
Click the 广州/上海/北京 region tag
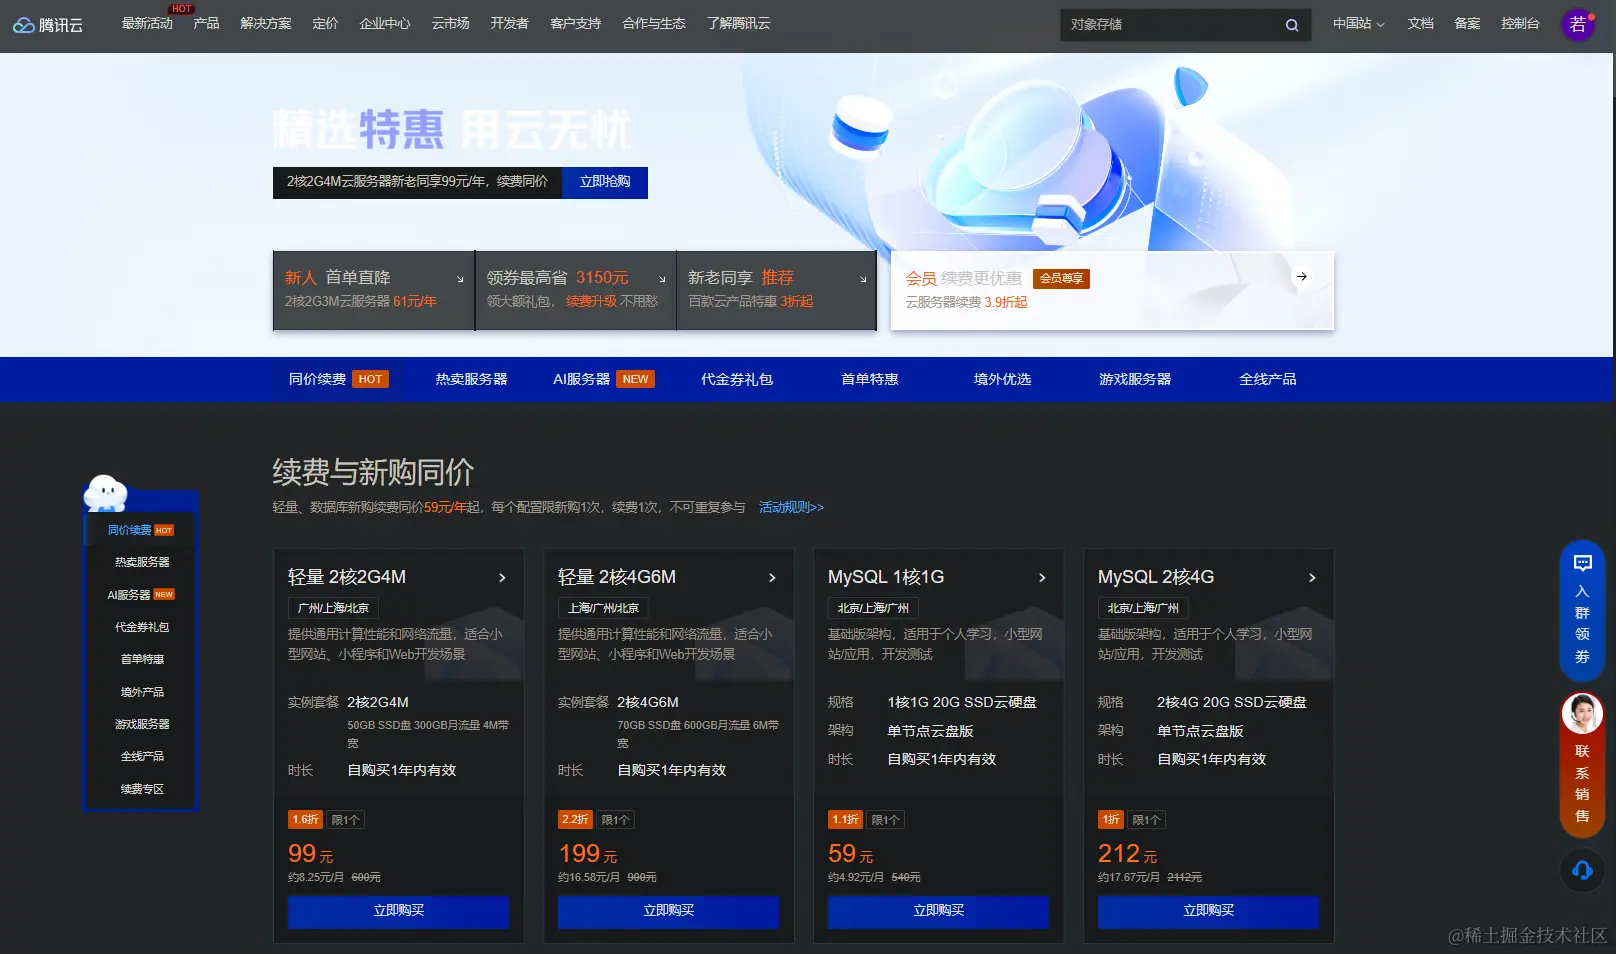(x=333, y=608)
